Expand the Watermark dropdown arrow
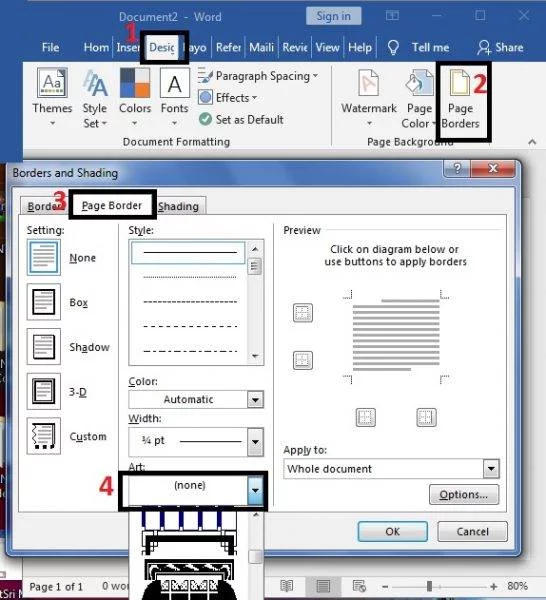The image size is (546, 600). tap(369, 123)
